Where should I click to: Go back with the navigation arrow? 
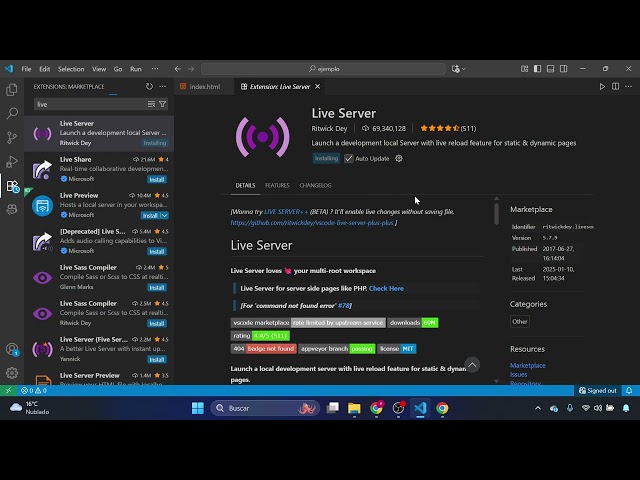[178, 69]
